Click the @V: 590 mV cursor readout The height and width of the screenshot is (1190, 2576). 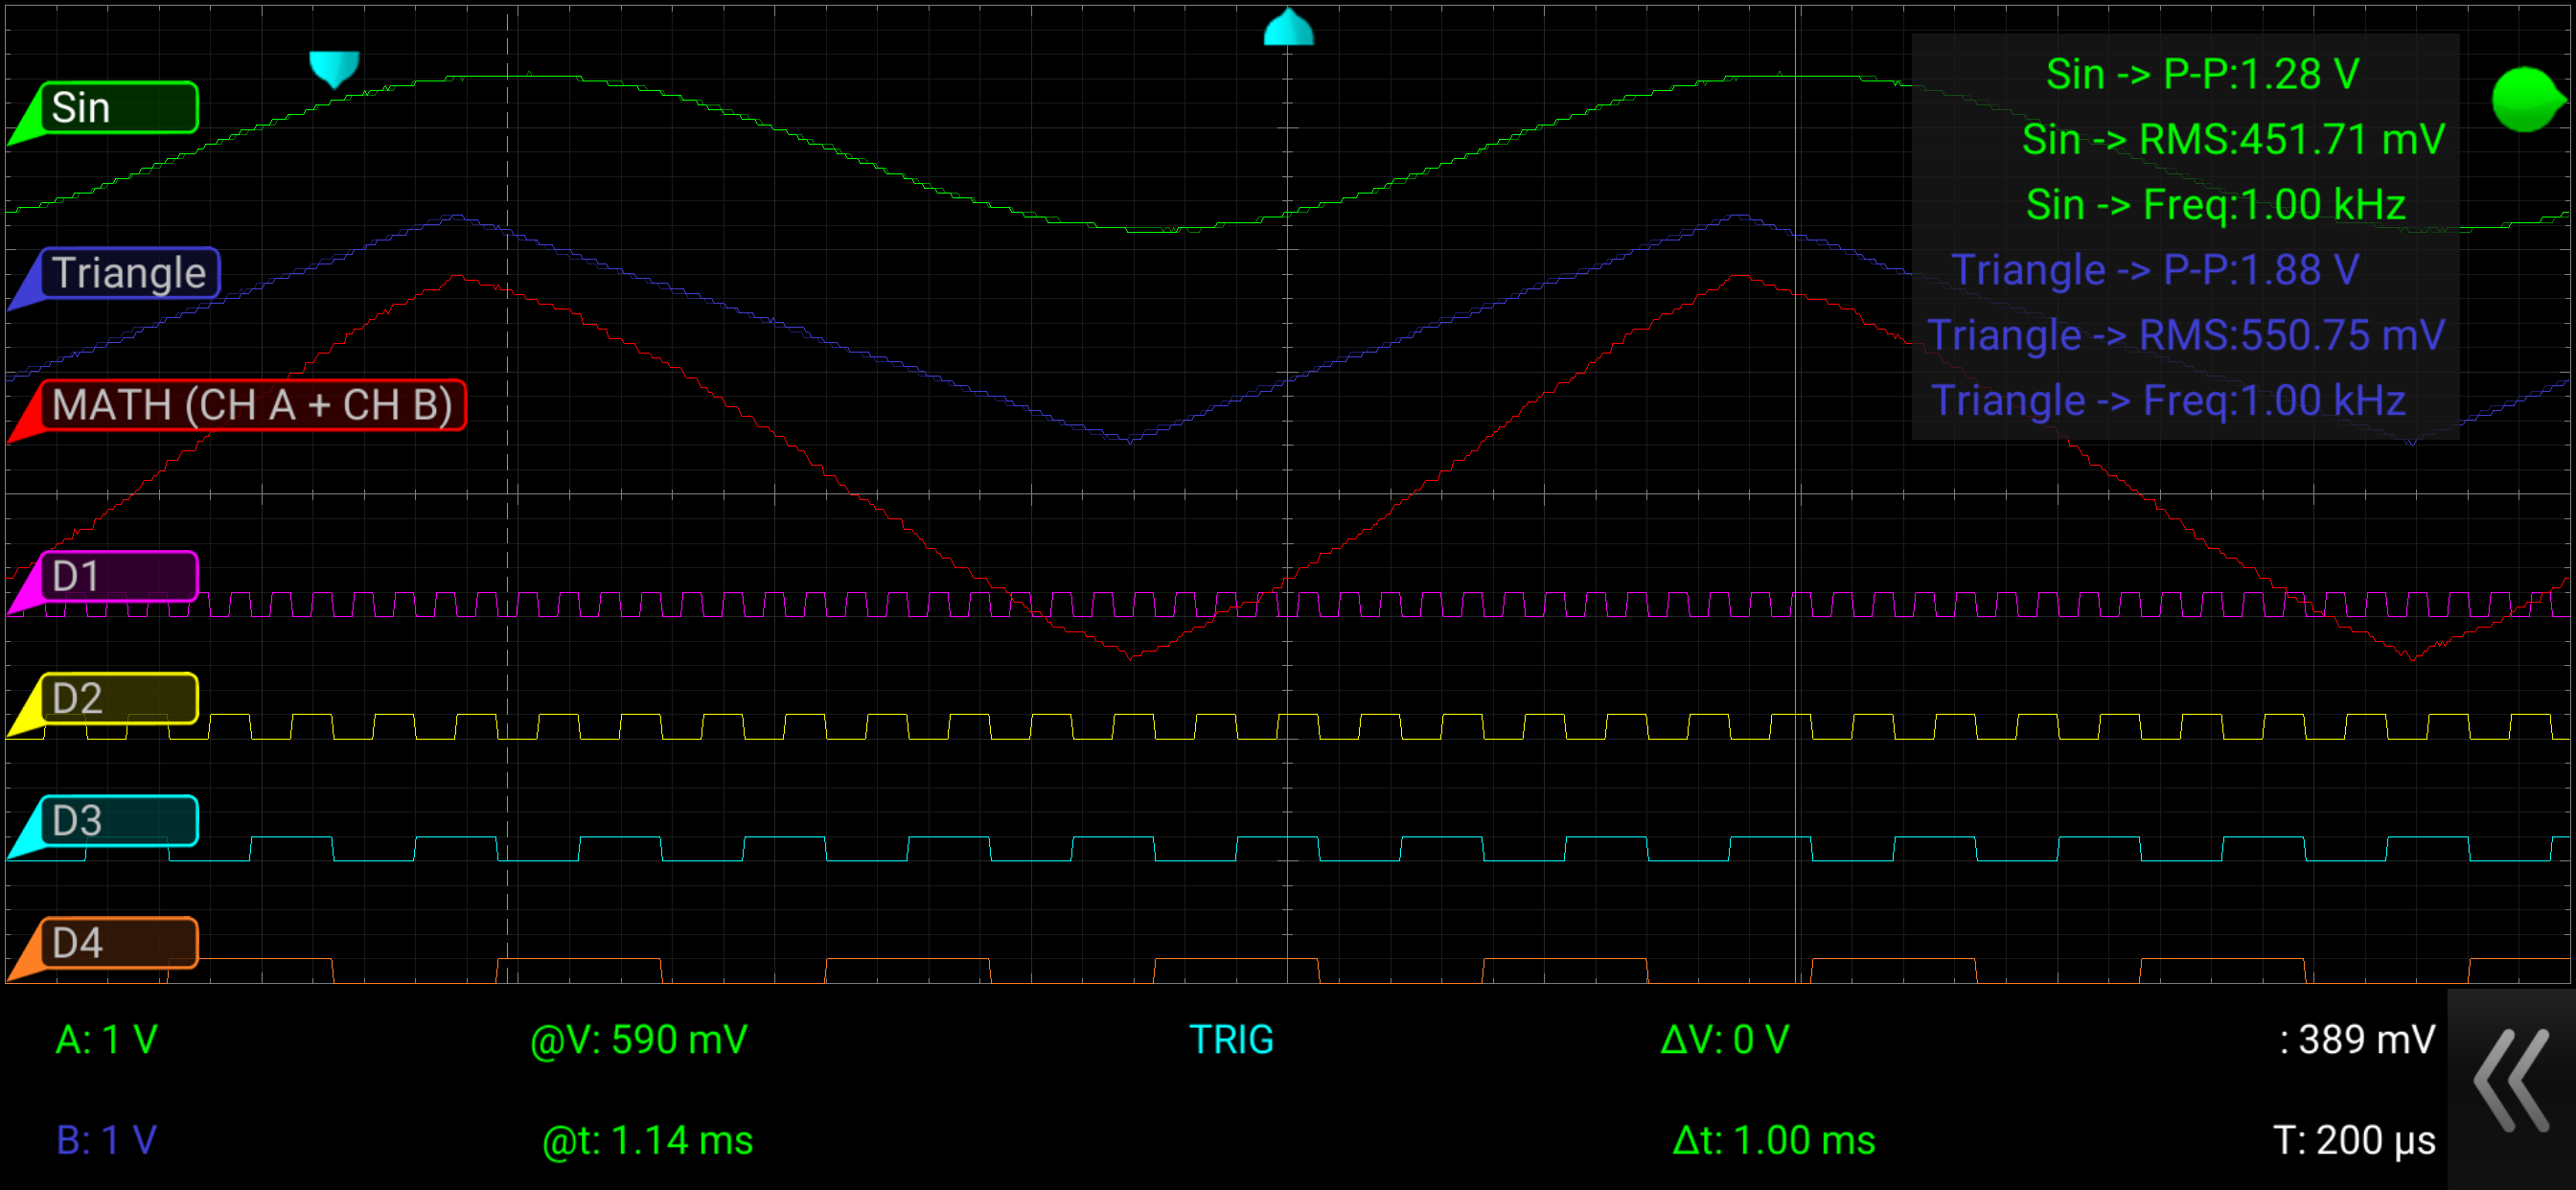638,1040
